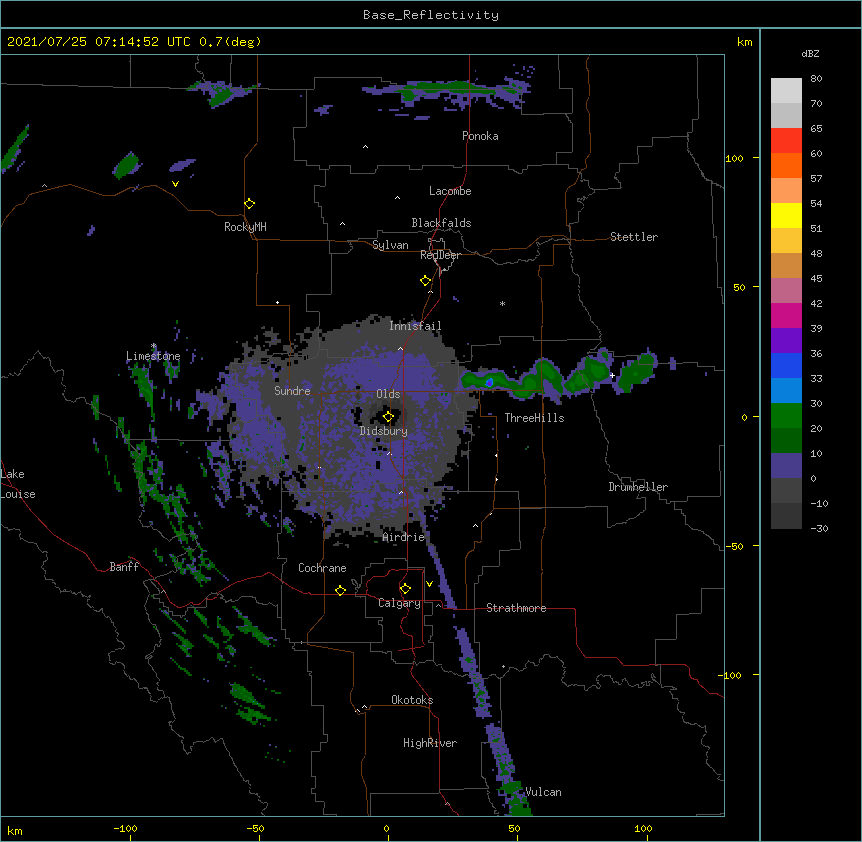
Task: Pick the slate purple 0-10 dBZ swatch
Action: 786,466
